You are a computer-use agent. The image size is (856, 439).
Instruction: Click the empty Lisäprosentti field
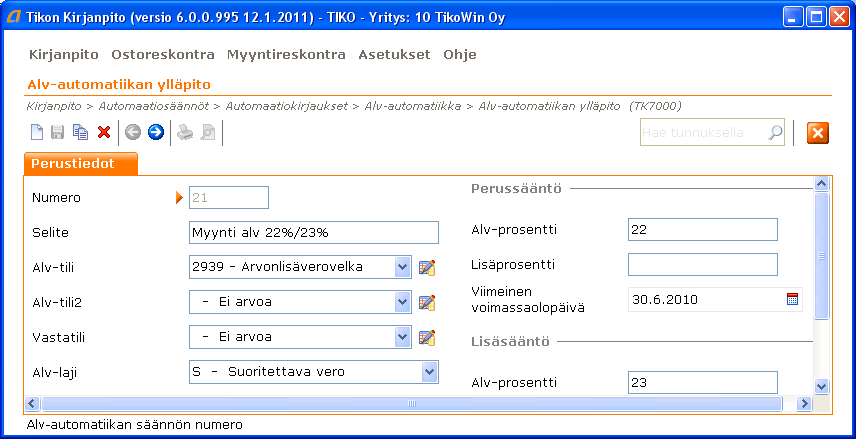pyautogui.click(x=703, y=264)
